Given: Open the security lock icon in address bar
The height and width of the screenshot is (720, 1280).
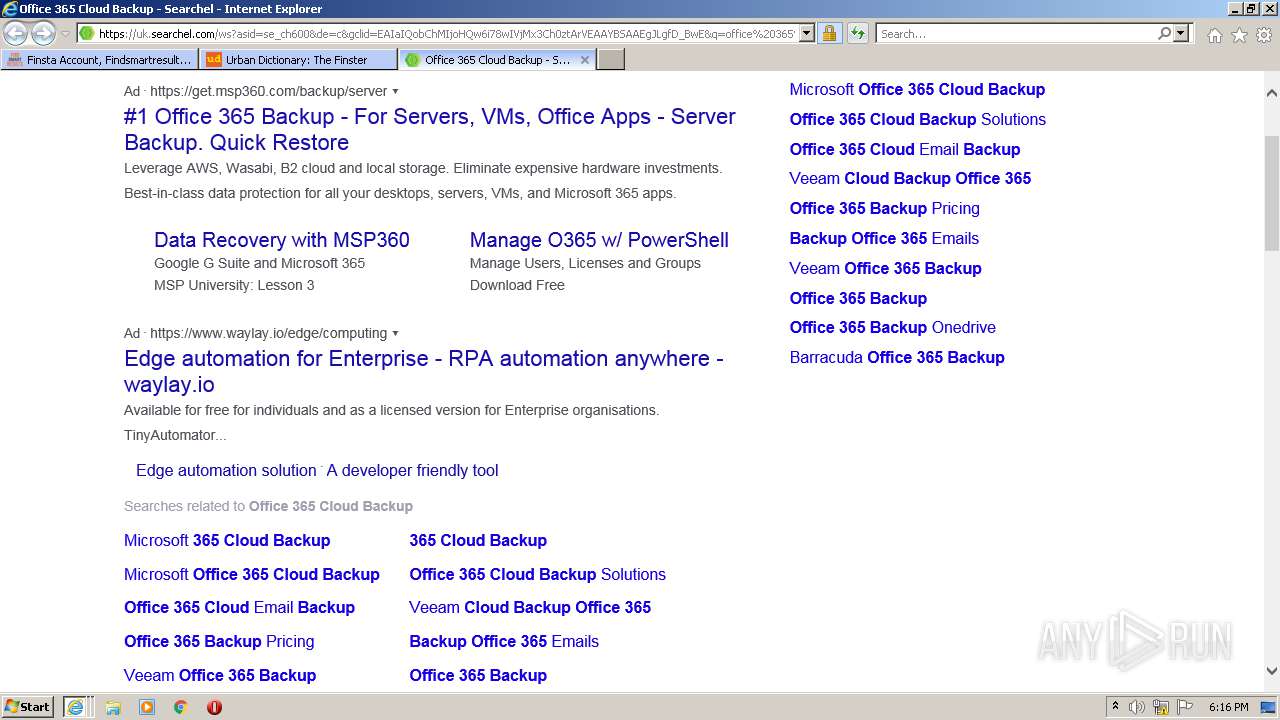Looking at the screenshot, I should 829,33.
